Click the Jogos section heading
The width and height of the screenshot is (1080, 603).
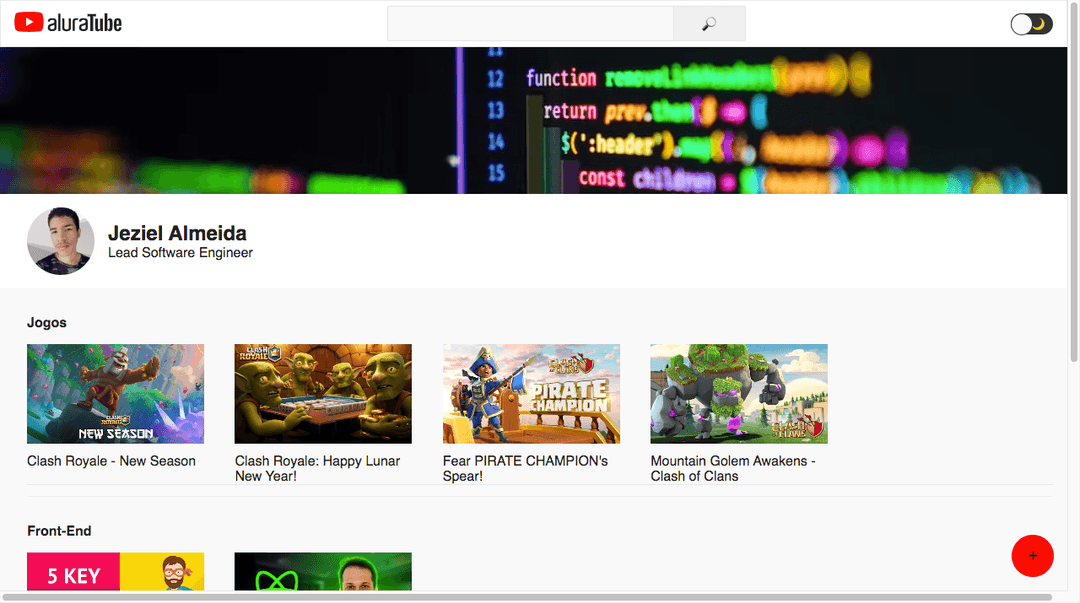click(47, 323)
